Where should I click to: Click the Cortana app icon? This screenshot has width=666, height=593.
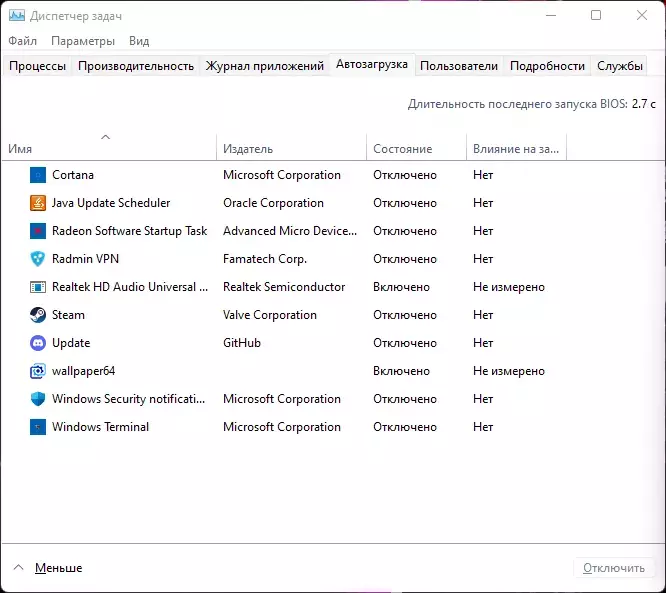[x=38, y=175]
